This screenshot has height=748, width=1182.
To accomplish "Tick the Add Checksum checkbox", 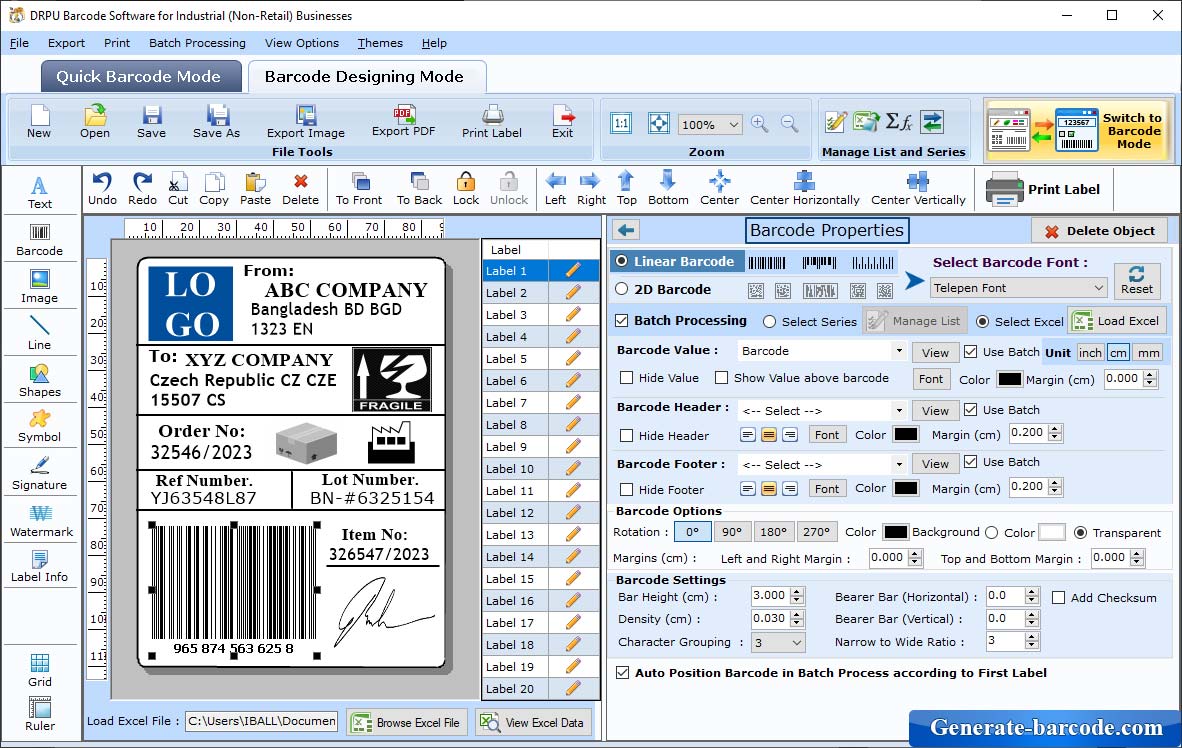I will coord(1058,597).
